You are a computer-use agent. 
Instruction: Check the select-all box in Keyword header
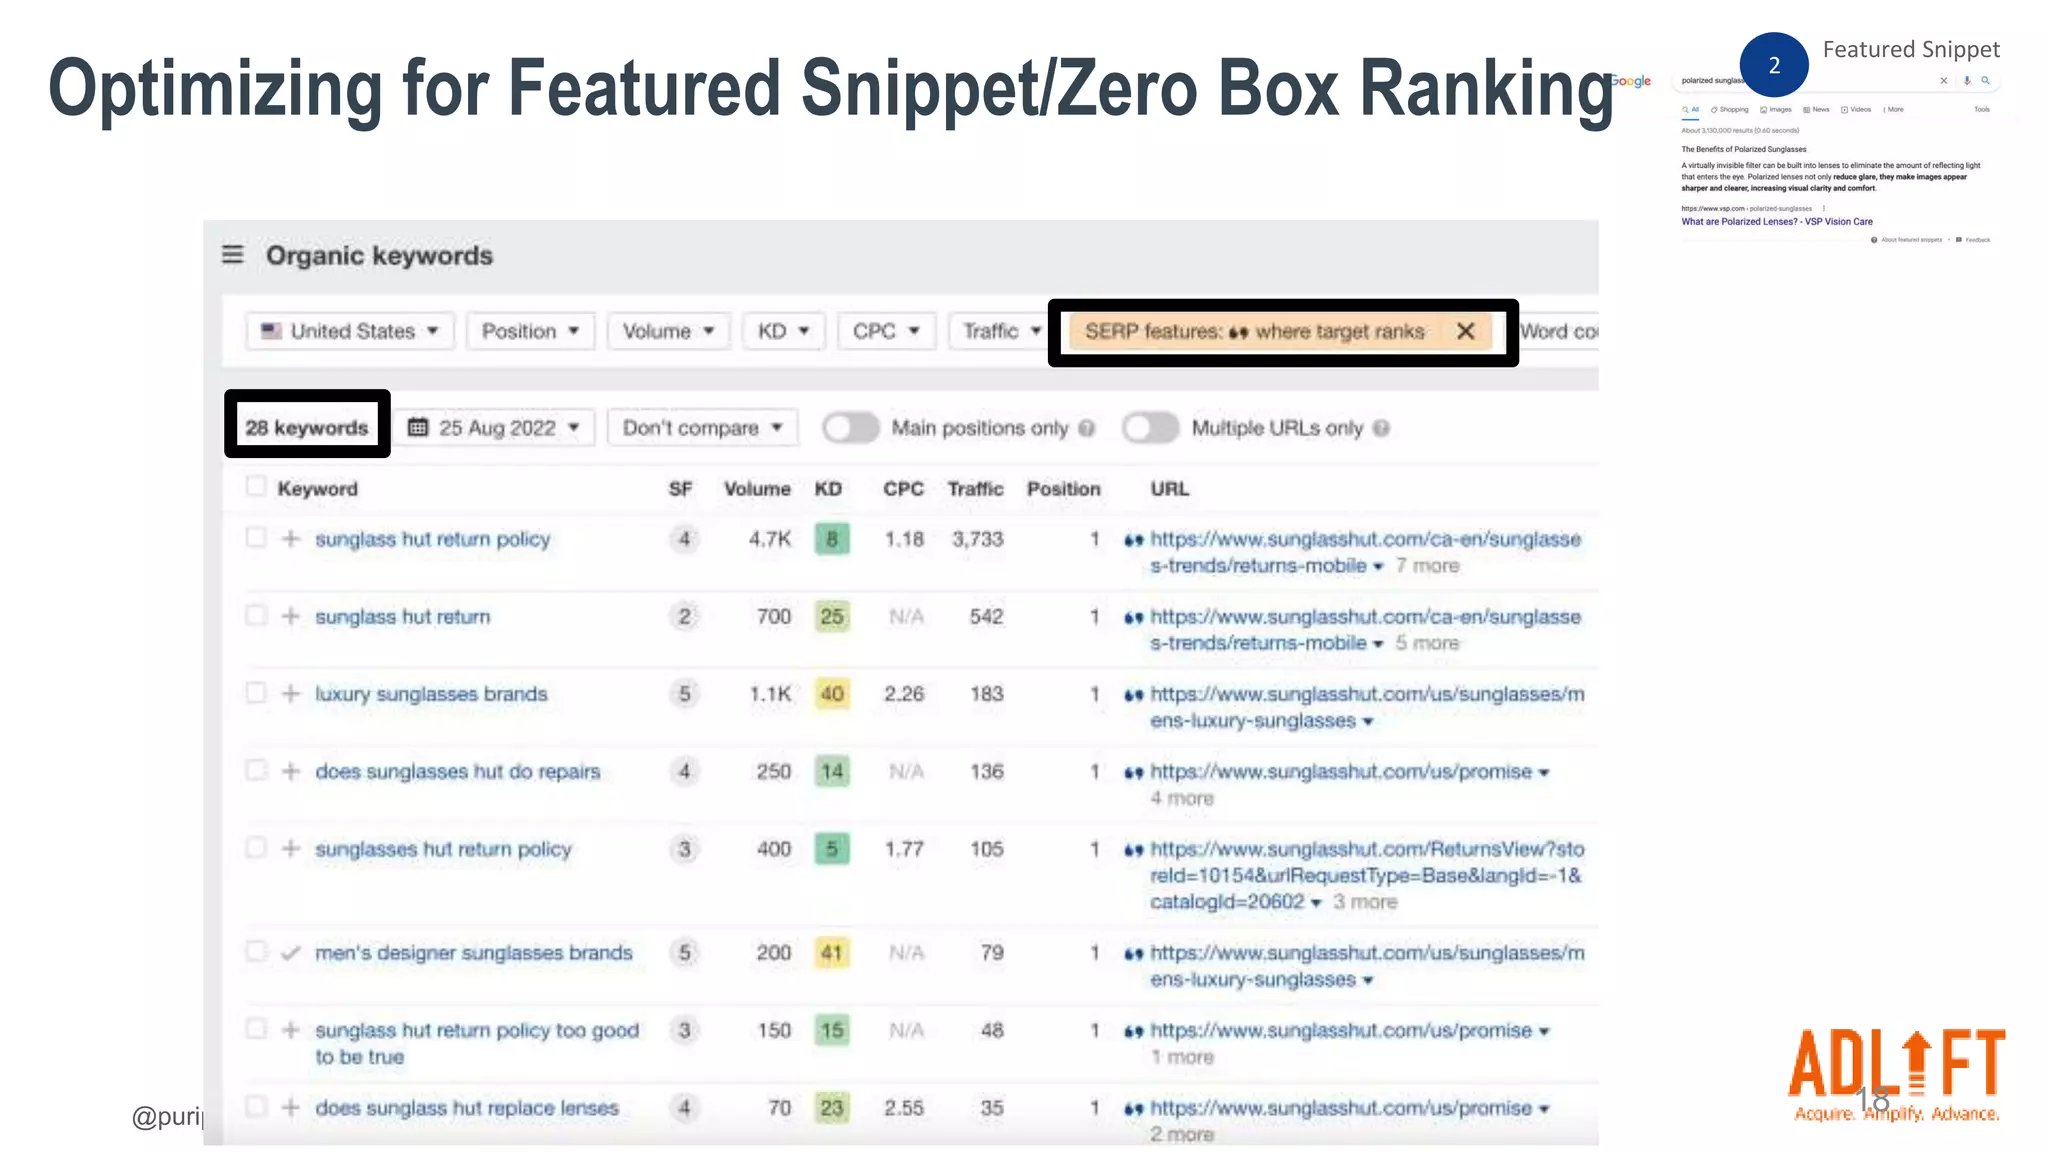click(x=256, y=486)
